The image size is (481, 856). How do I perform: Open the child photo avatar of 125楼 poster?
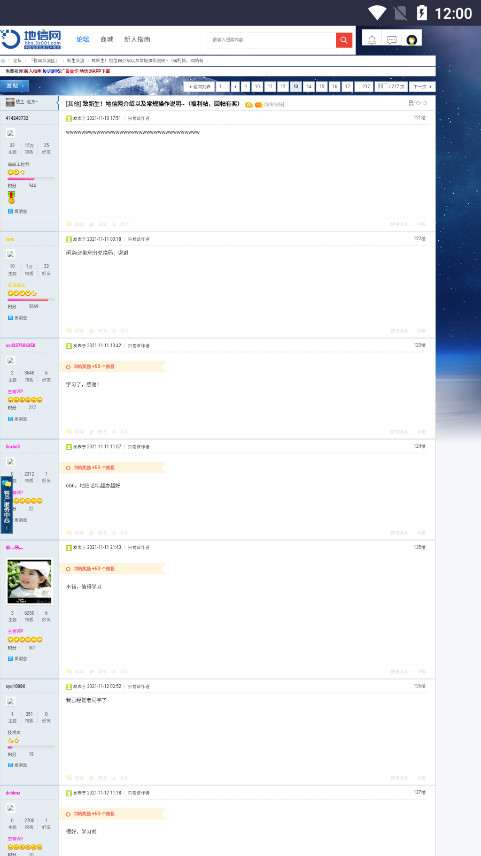(29, 581)
